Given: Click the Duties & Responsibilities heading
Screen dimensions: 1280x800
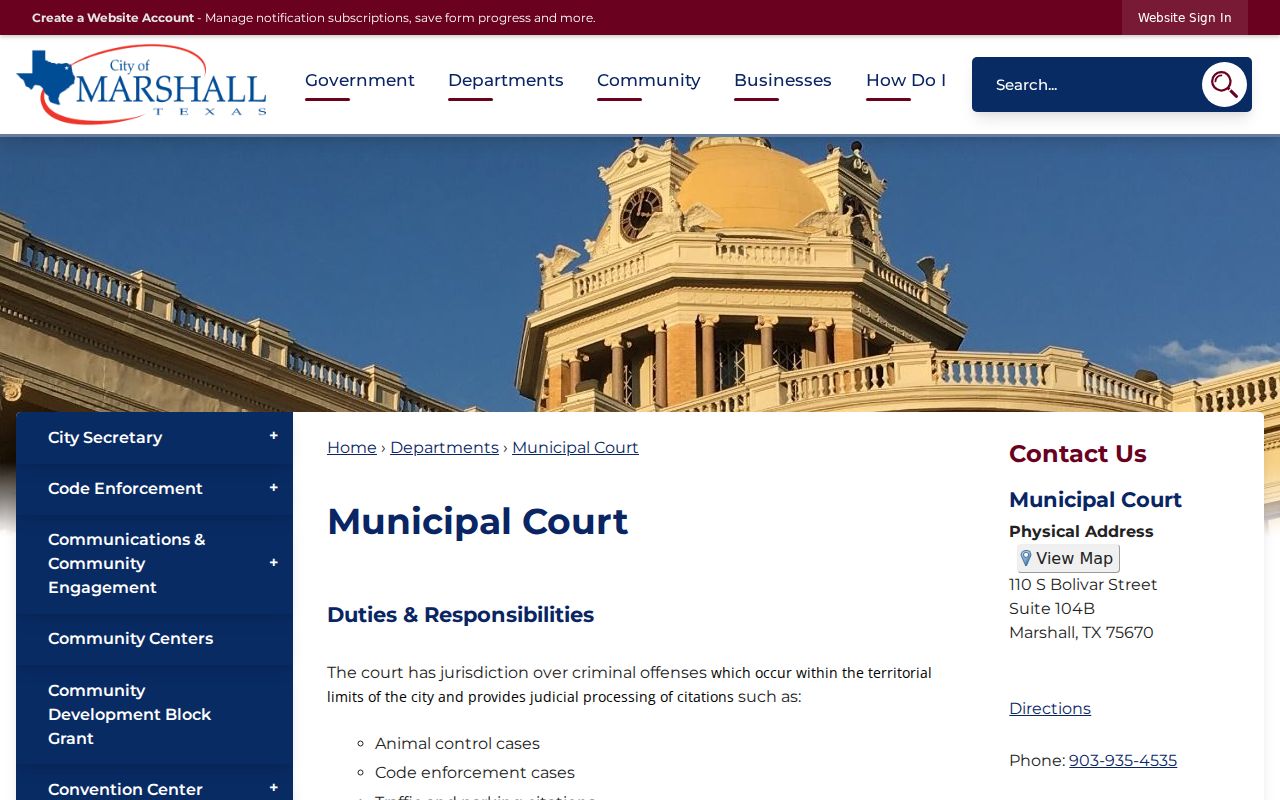Looking at the screenshot, I should [x=461, y=614].
